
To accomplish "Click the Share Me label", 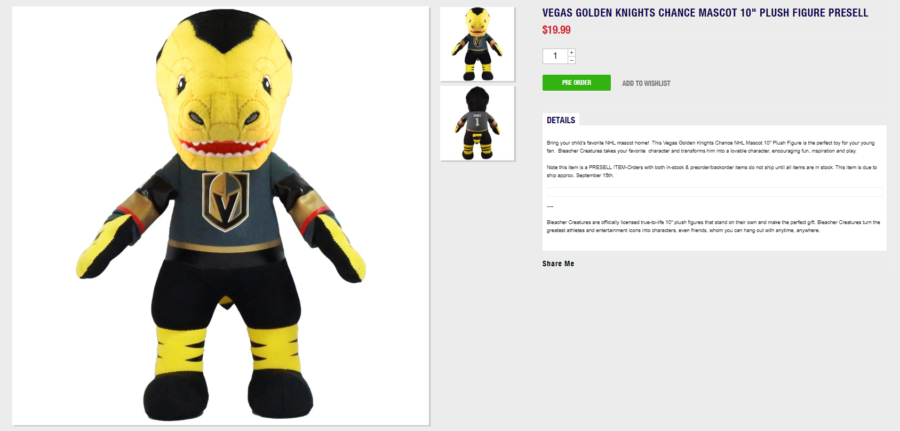I will tap(558, 264).
